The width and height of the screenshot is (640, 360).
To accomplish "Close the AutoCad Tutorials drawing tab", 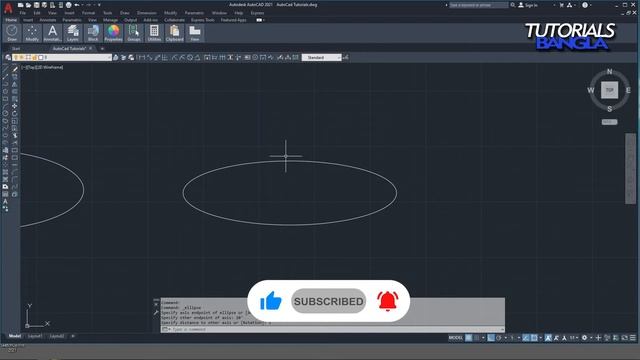I will (x=91, y=49).
